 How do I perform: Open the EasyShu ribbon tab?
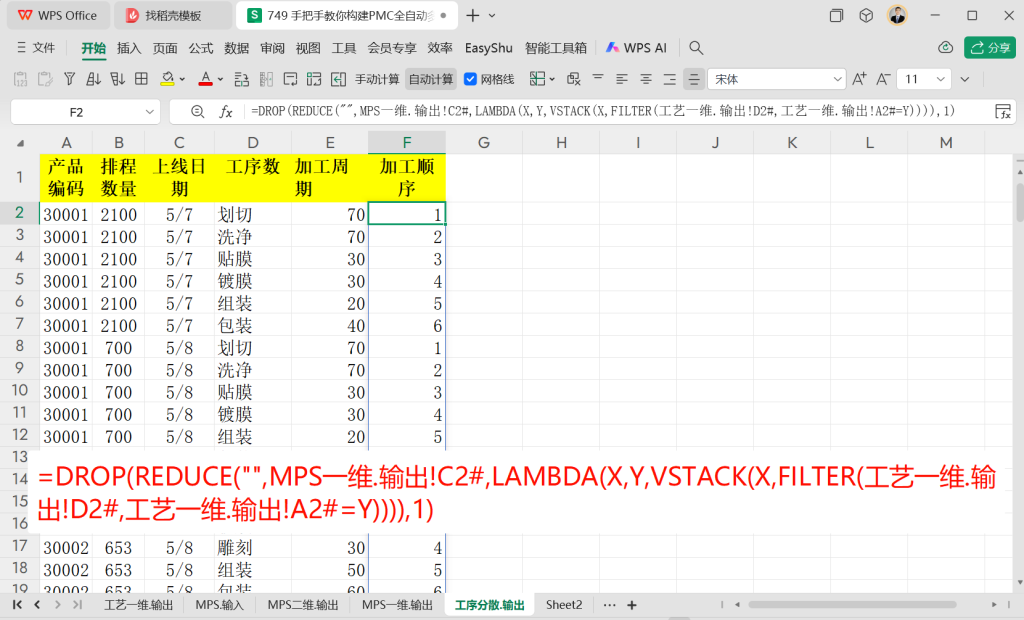pos(488,48)
